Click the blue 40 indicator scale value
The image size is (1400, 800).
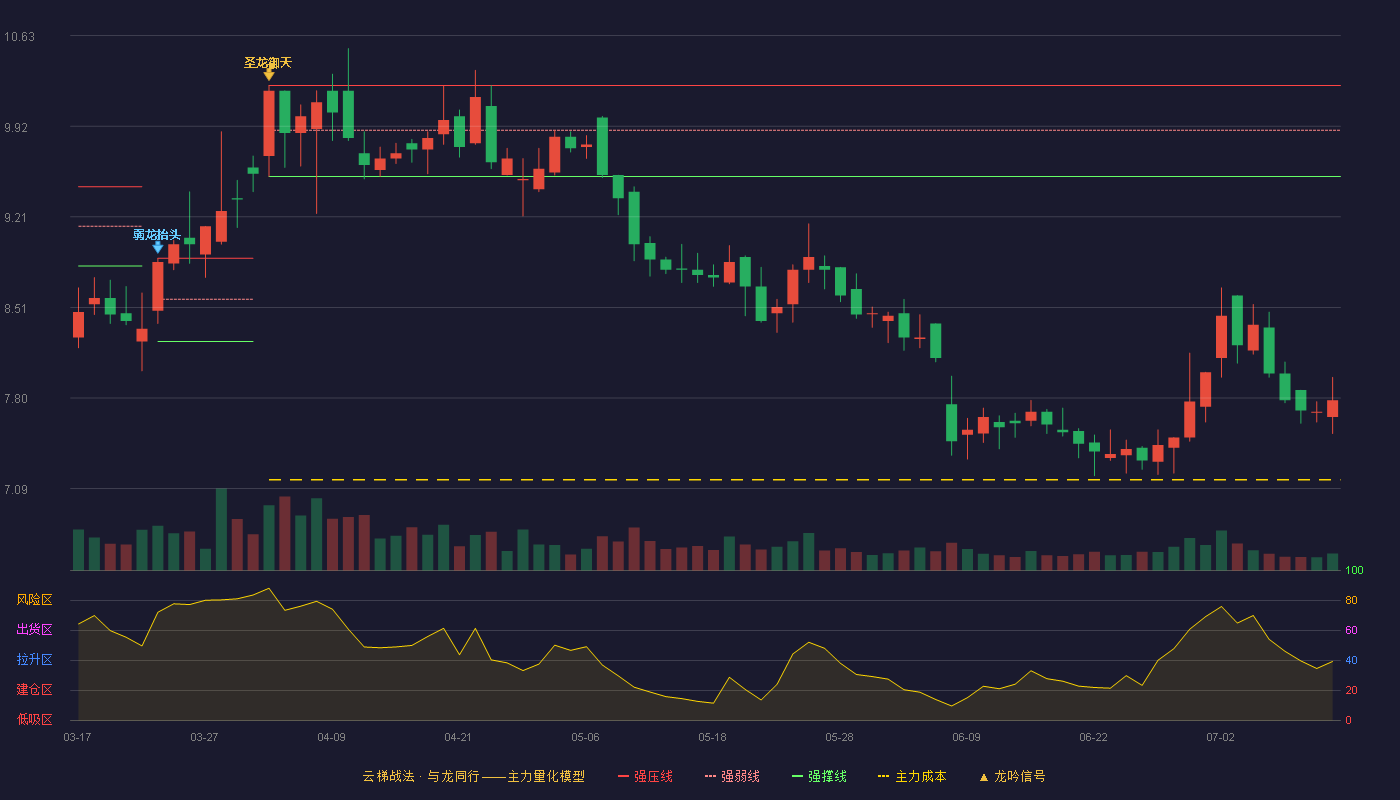pyautogui.click(x=1351, y=660)
